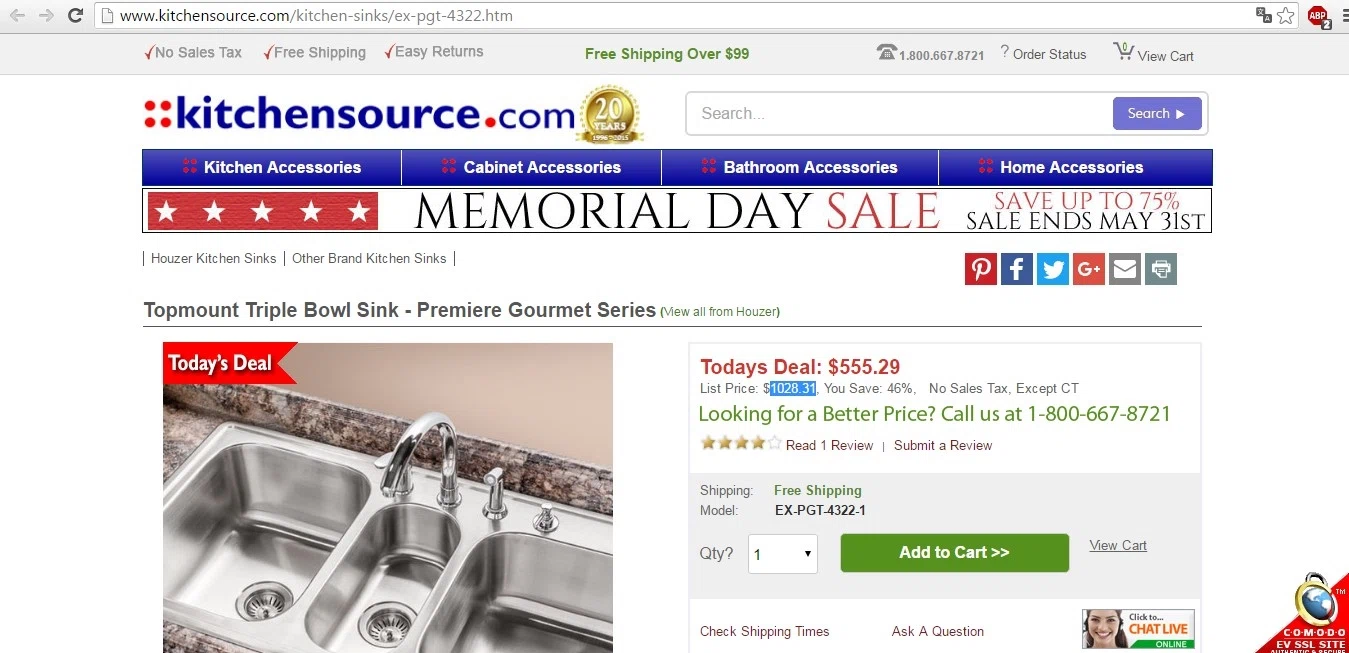Share product on Pinterest
1349x653 pixels.
pyautogui.click(x=980, y=269)
